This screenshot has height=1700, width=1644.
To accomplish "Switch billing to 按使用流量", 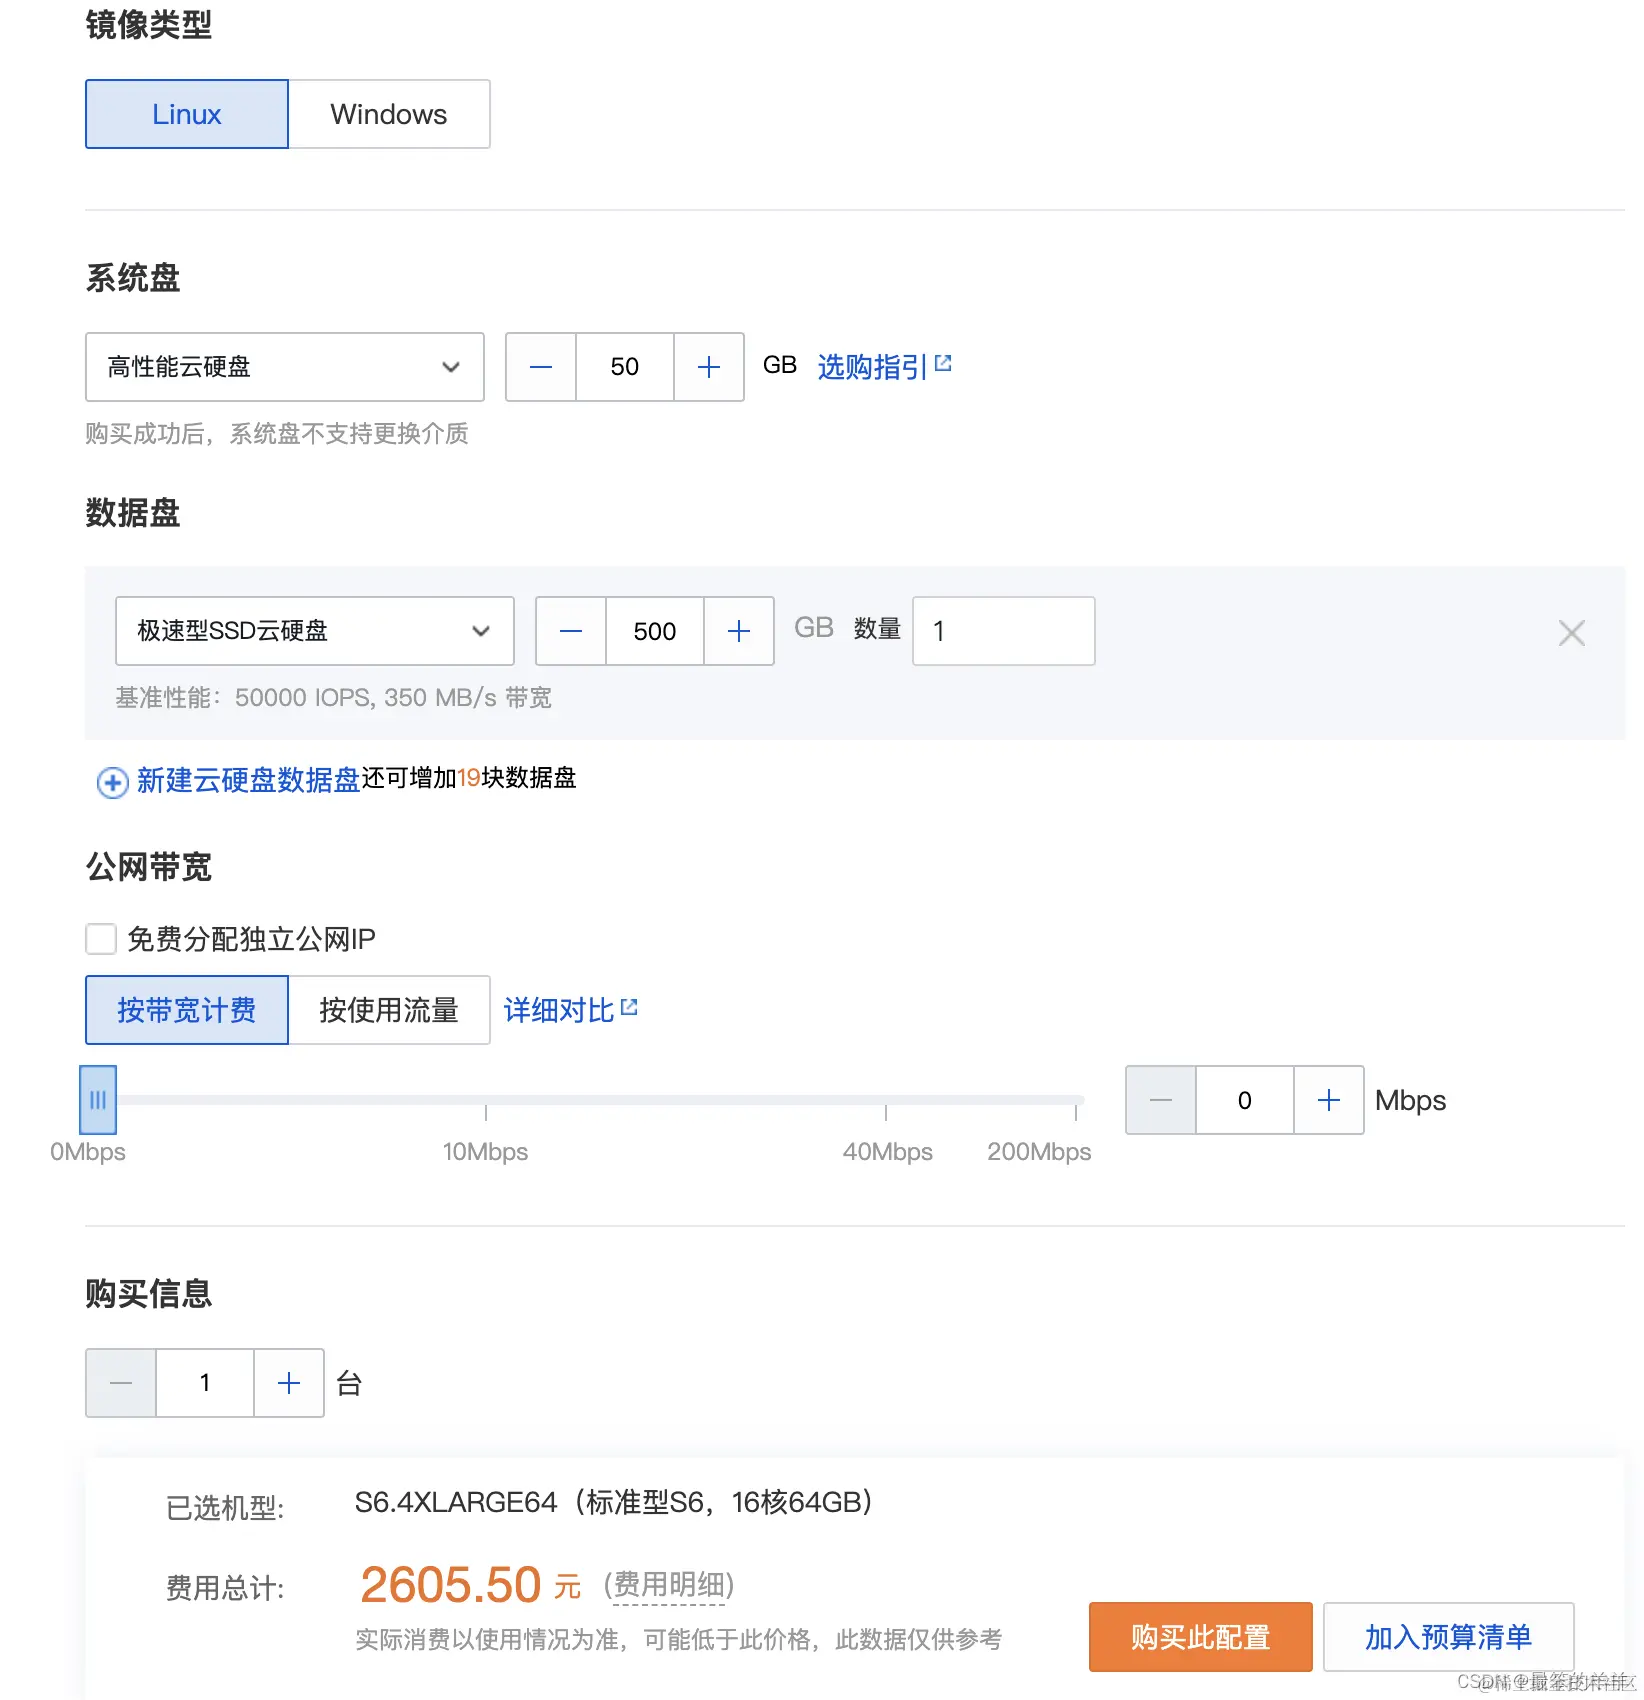I will [389, 1010].
